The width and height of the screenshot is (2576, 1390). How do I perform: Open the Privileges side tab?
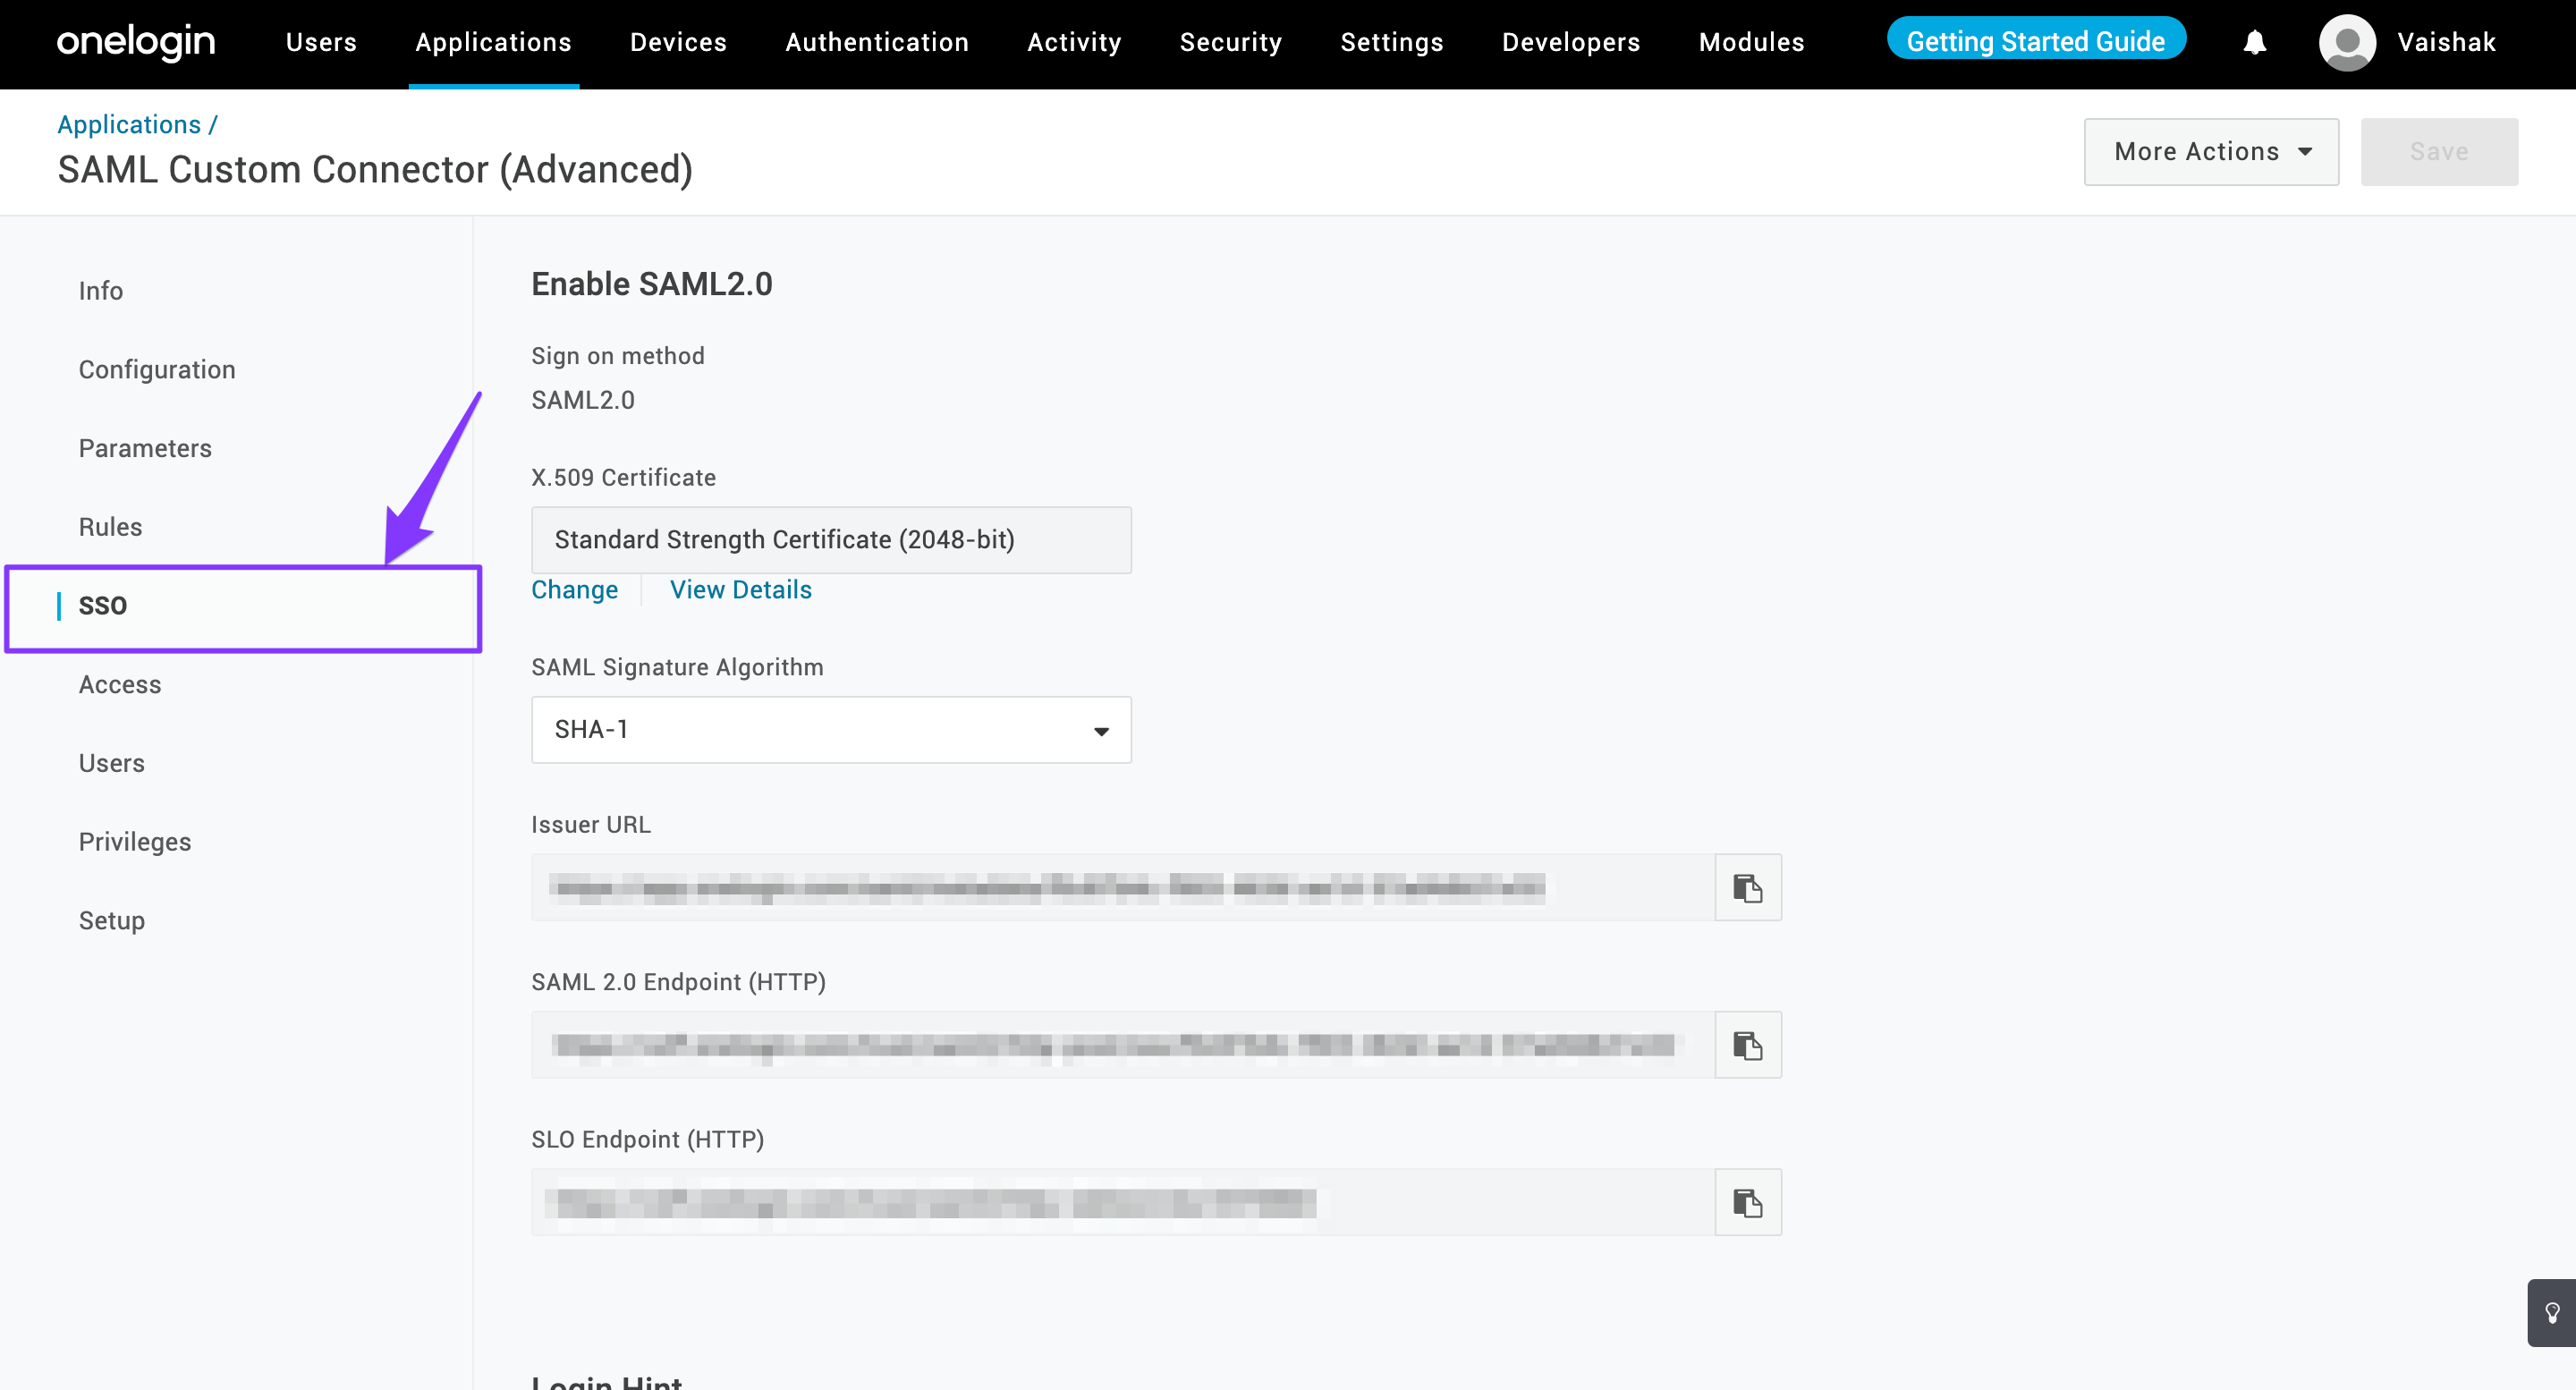(135, 842)
